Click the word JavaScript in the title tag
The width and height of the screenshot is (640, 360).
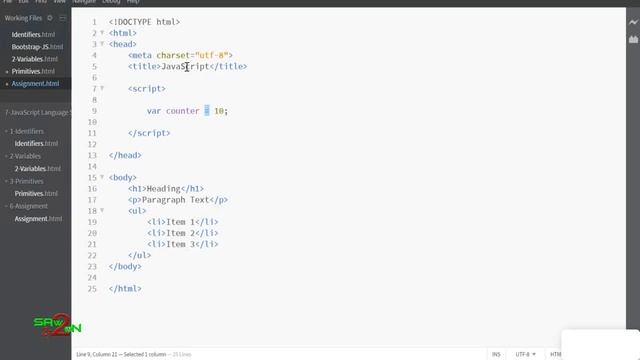click(185, 67)
